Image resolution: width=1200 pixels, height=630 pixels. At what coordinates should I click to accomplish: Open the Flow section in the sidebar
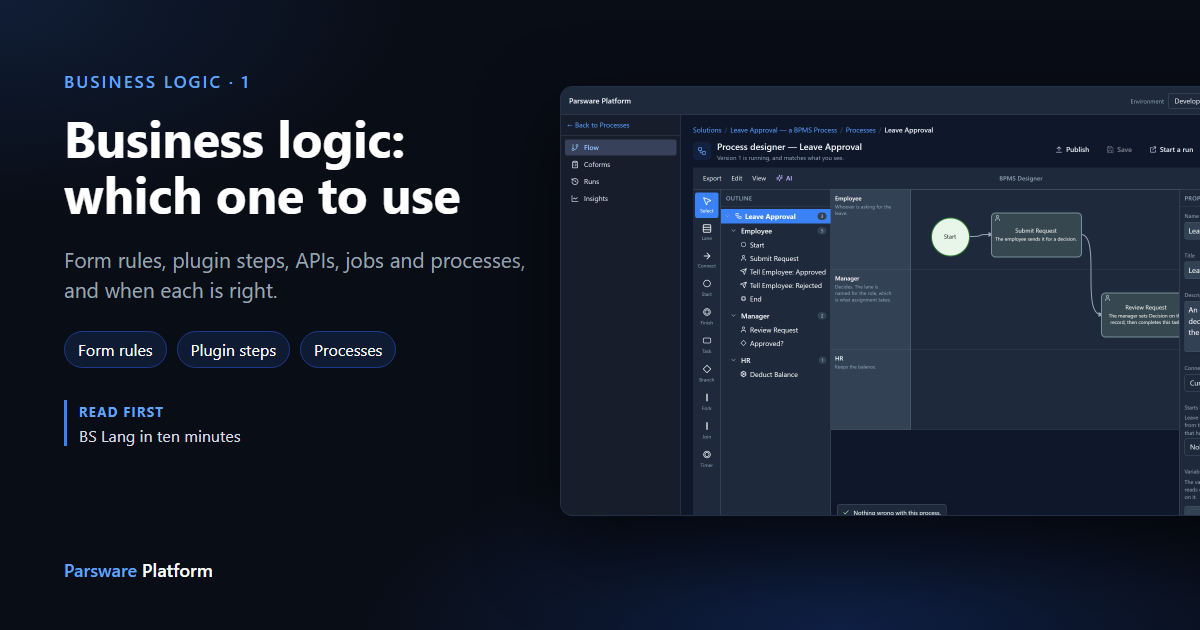pos(621,148)
